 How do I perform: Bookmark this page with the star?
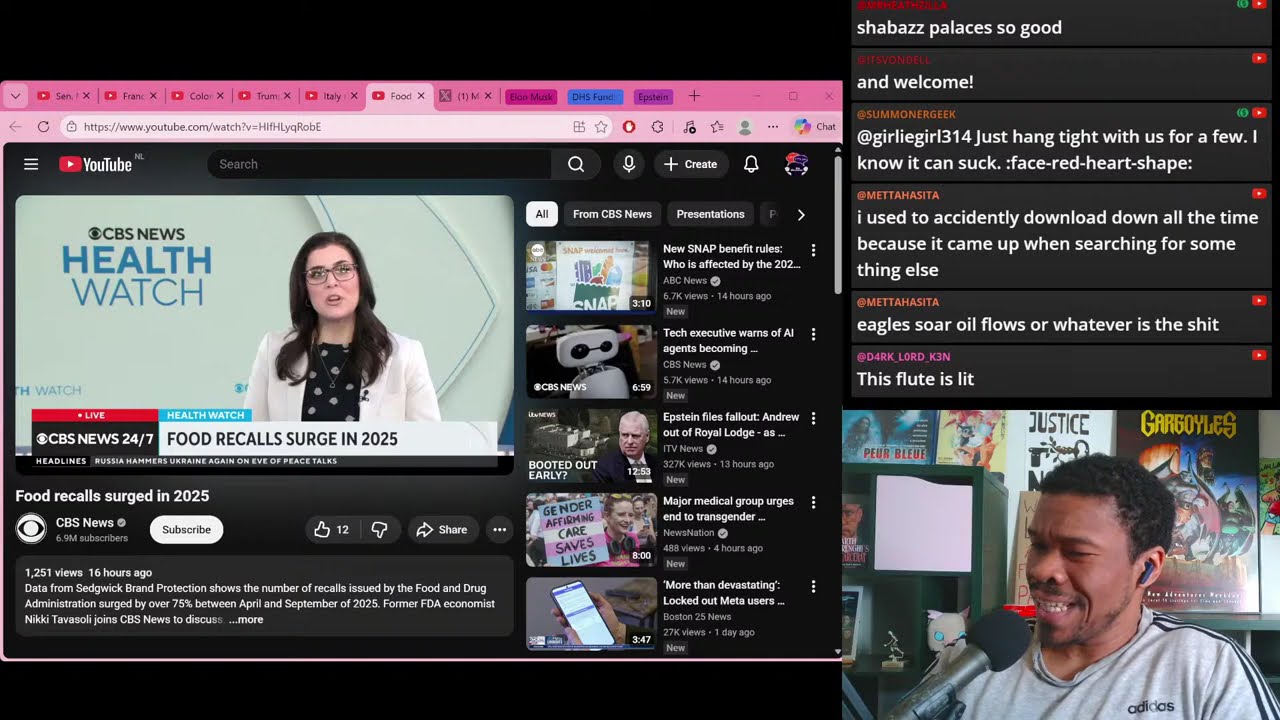(601, 127)
